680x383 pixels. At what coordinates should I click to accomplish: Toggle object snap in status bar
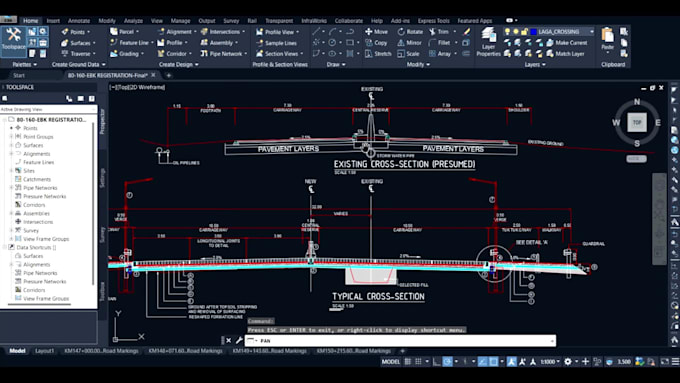tap(493, 361)
